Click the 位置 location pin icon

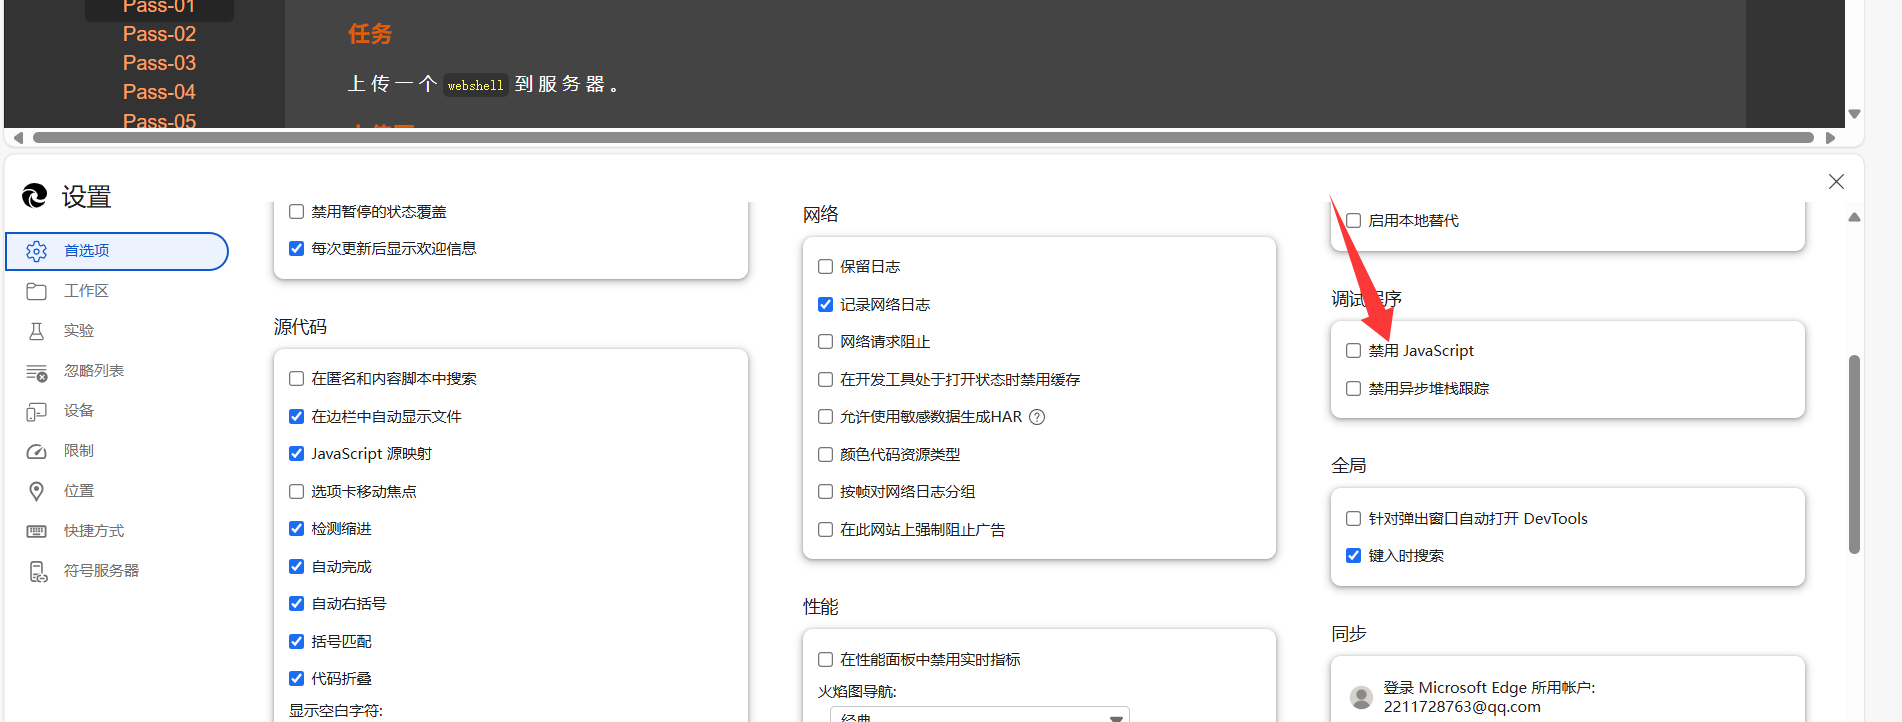point(37,491)
